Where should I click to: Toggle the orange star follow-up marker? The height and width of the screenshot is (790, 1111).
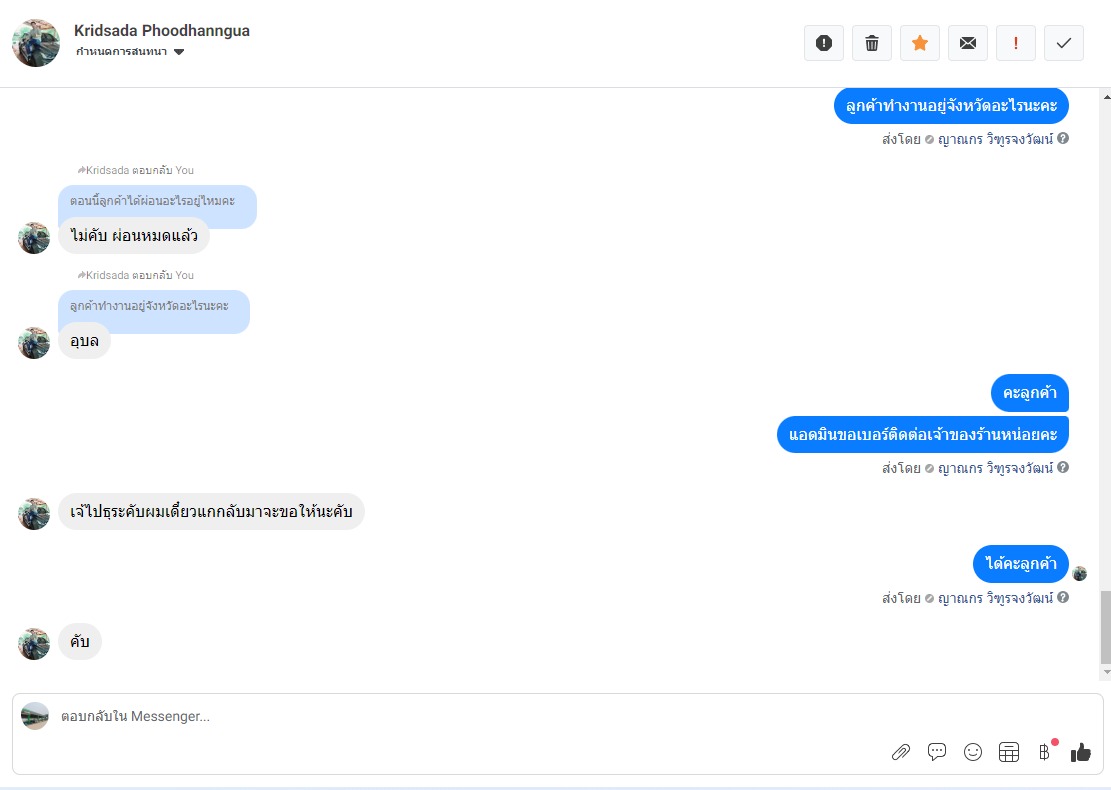[x=920, y=43]
